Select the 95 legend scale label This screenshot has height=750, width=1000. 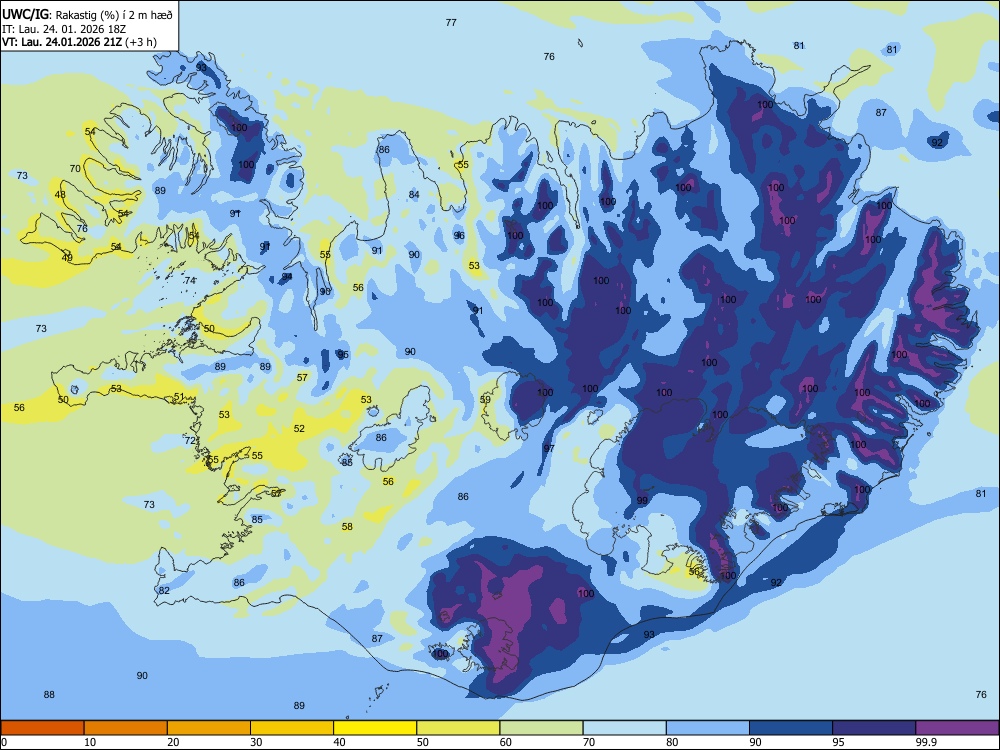coord(838,742)
